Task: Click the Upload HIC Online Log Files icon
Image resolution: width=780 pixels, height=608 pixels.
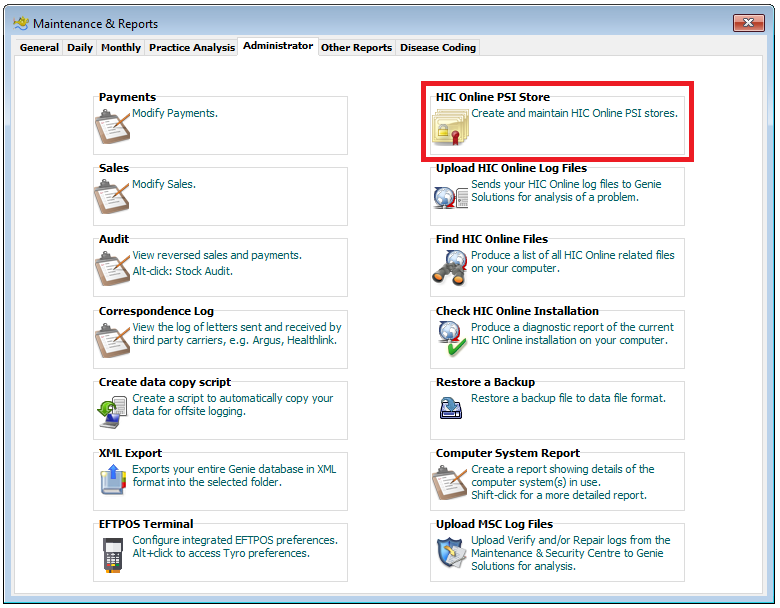Action: (x=450, y=197)
